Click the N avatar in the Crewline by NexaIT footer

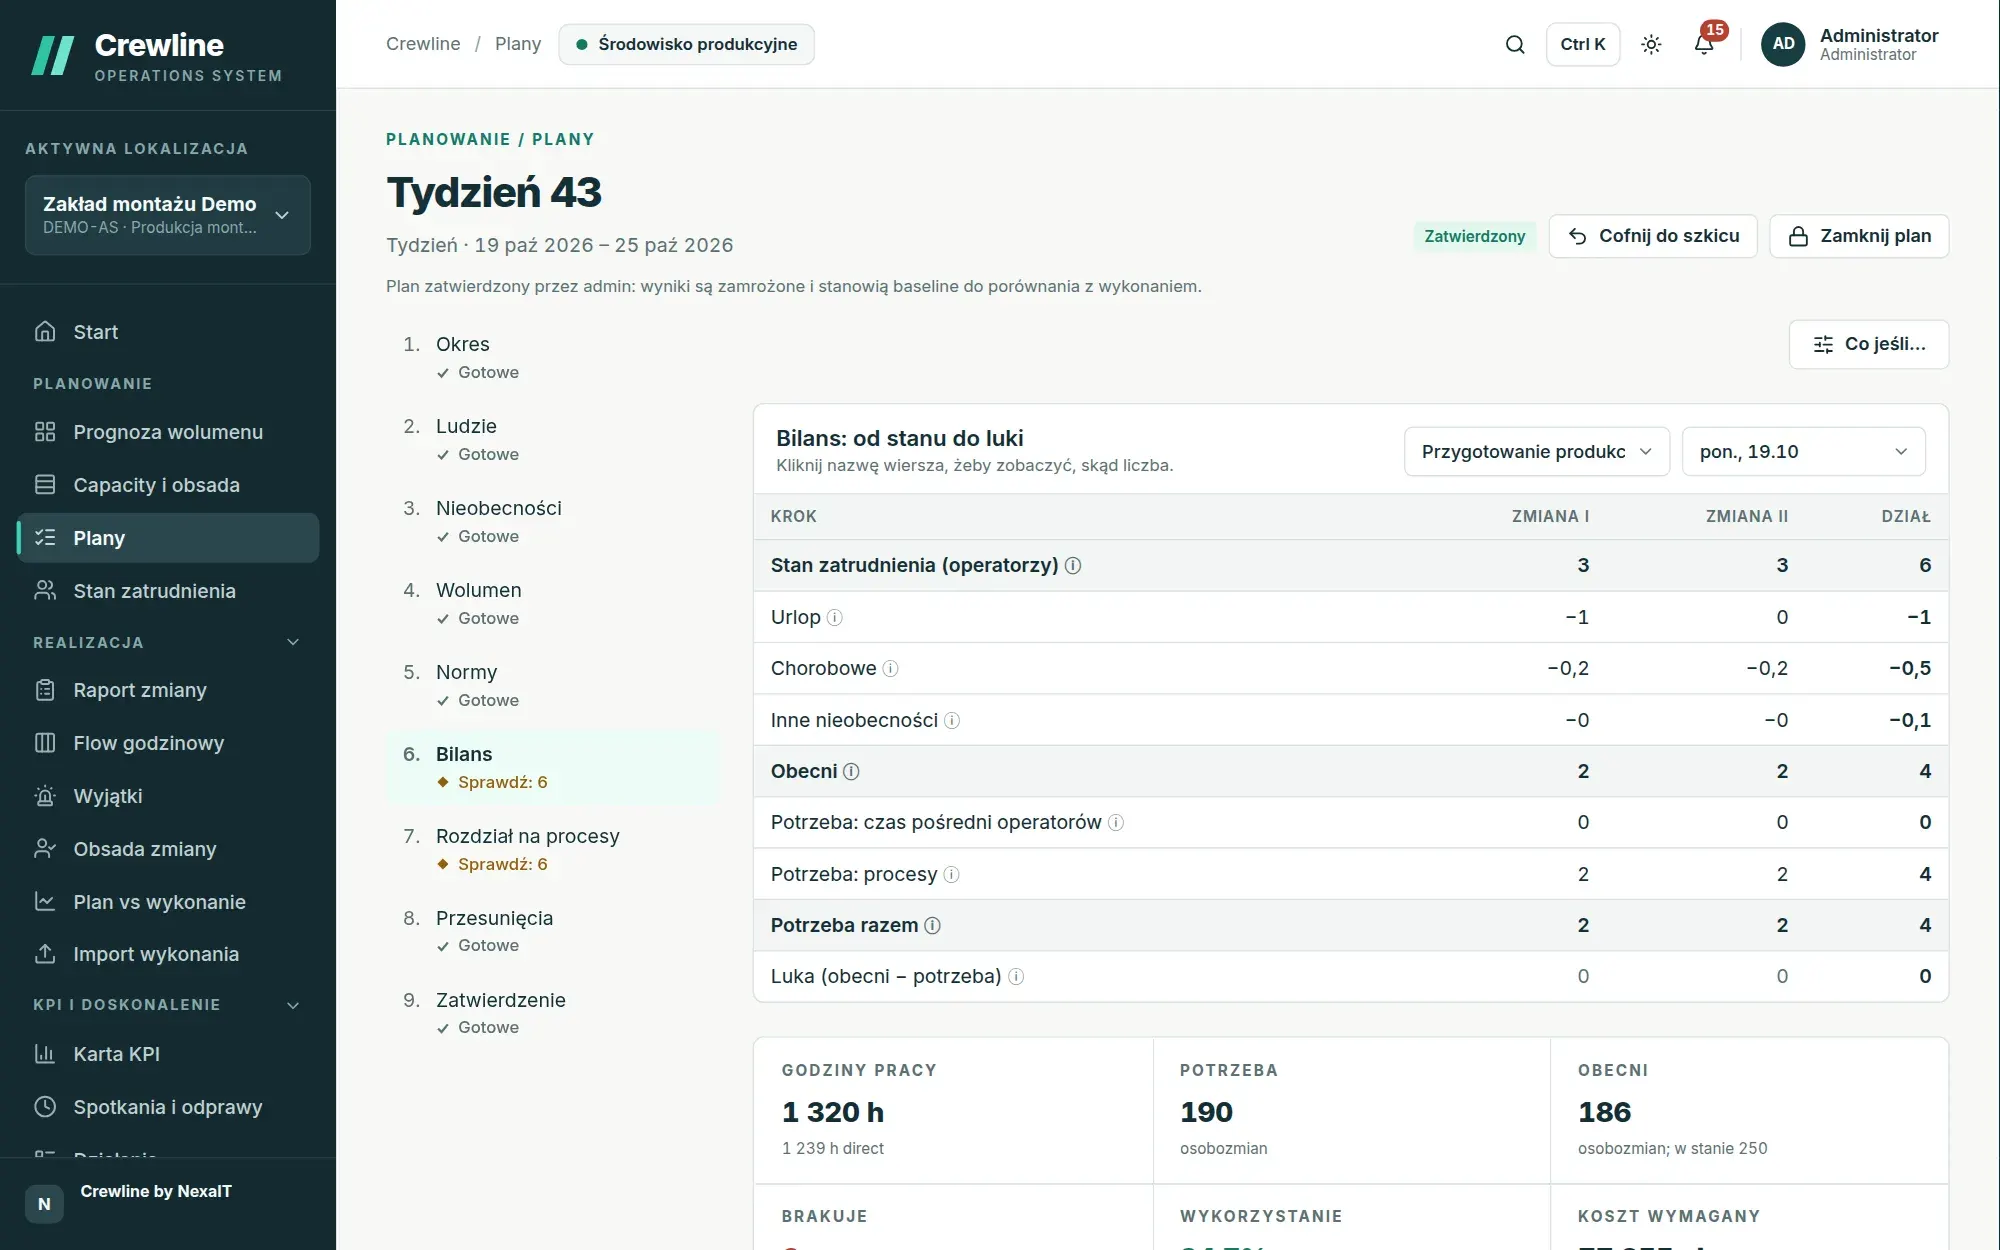[44, 1204]
